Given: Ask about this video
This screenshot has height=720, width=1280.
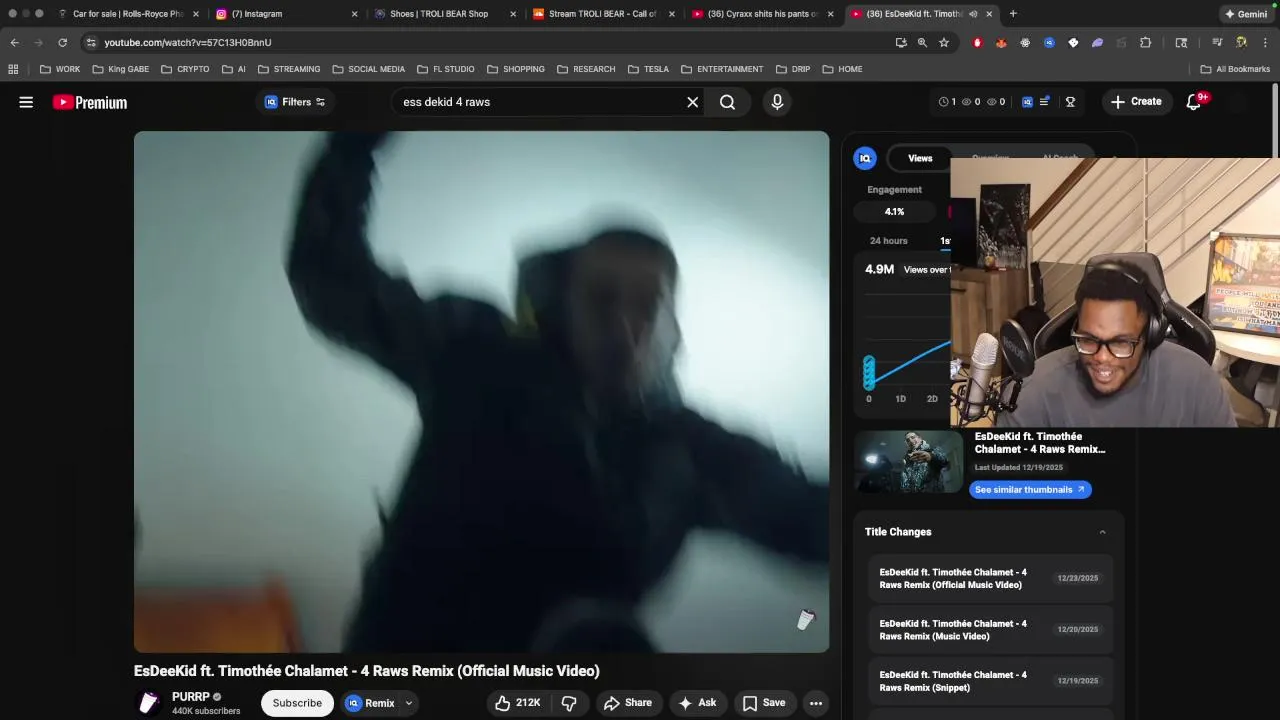Looking at the screenshot, I should pyautogui.click(x=697, y=703).
